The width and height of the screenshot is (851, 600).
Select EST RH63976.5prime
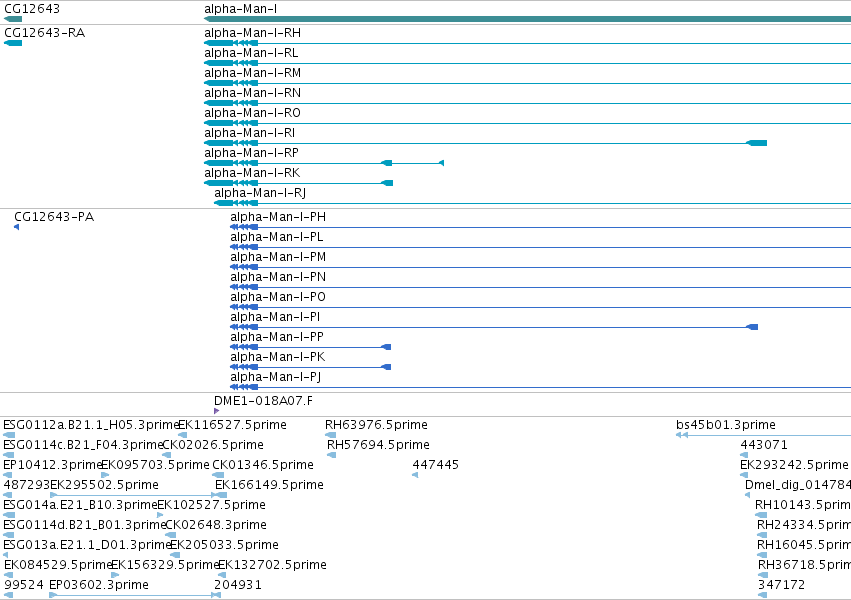pyautogui.click(x=376, y=425)
